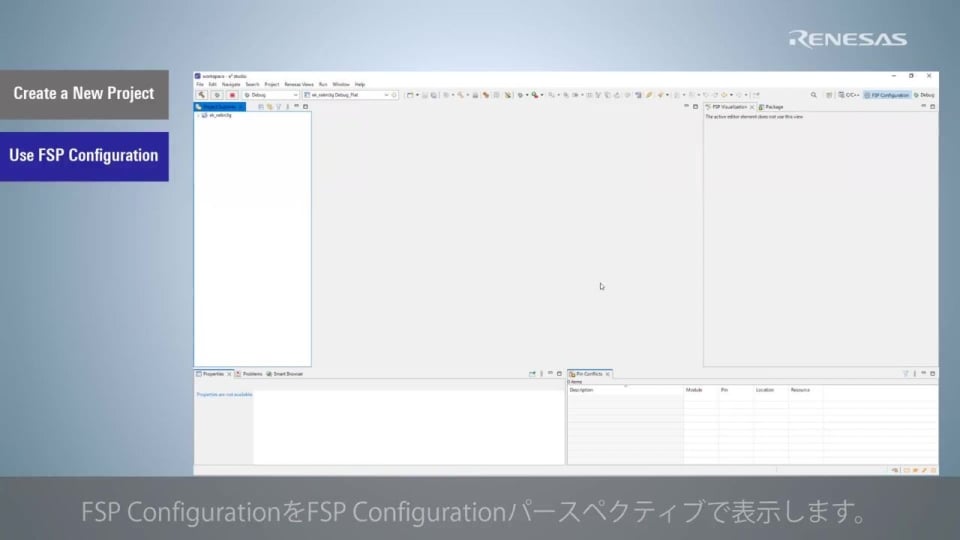Click the Project Explorer filter icon
960x540 pixels.
pos(279,107)
